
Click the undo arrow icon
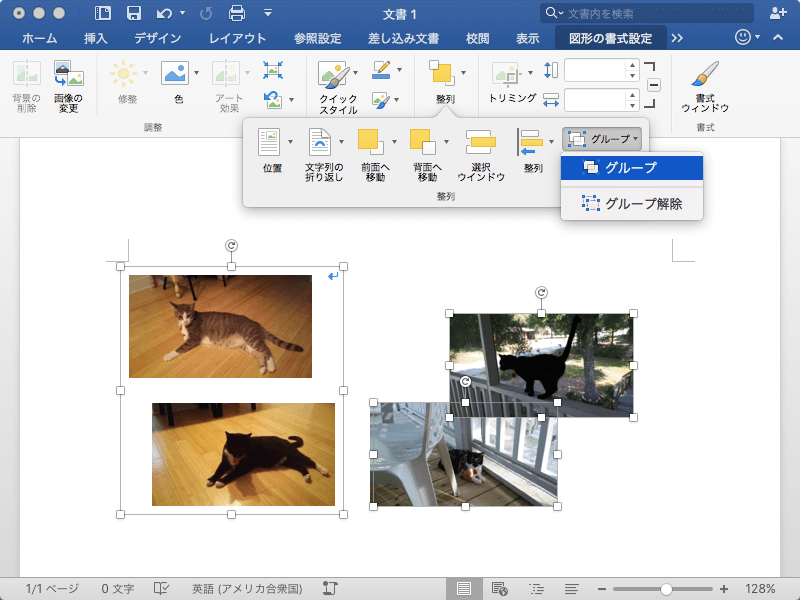point(164,13)
